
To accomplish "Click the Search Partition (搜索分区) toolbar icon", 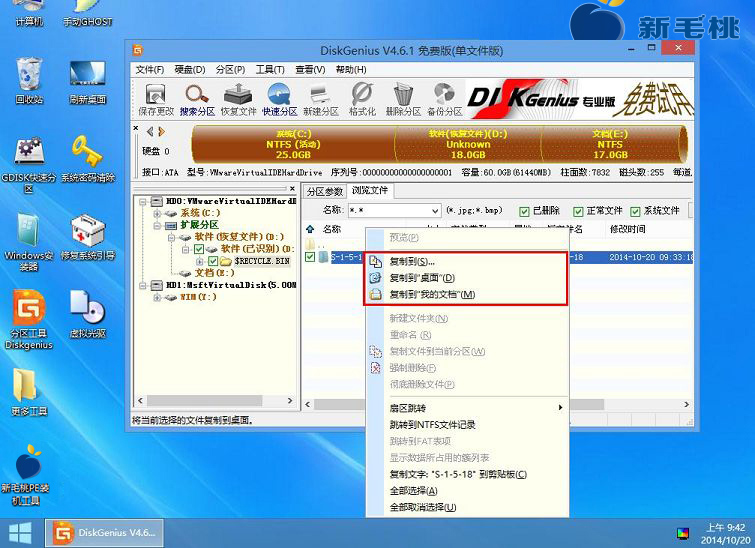I will coord(197,99).
